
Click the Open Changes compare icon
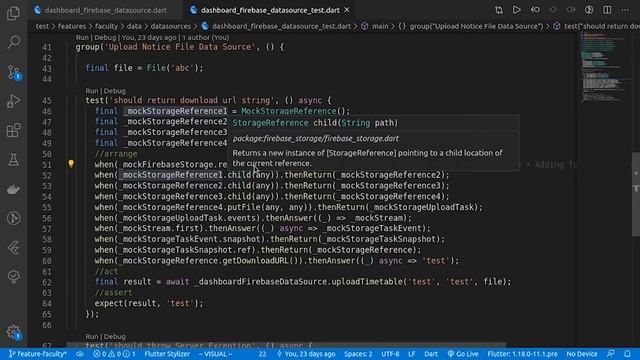(x=499, y=10)
